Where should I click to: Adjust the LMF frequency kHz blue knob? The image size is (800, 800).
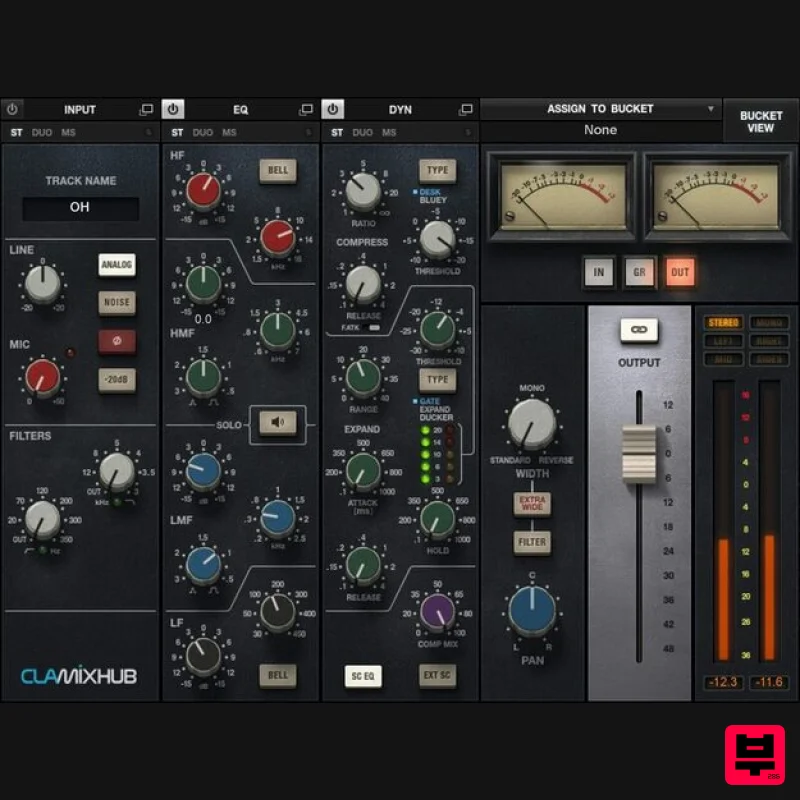[278, 517]
